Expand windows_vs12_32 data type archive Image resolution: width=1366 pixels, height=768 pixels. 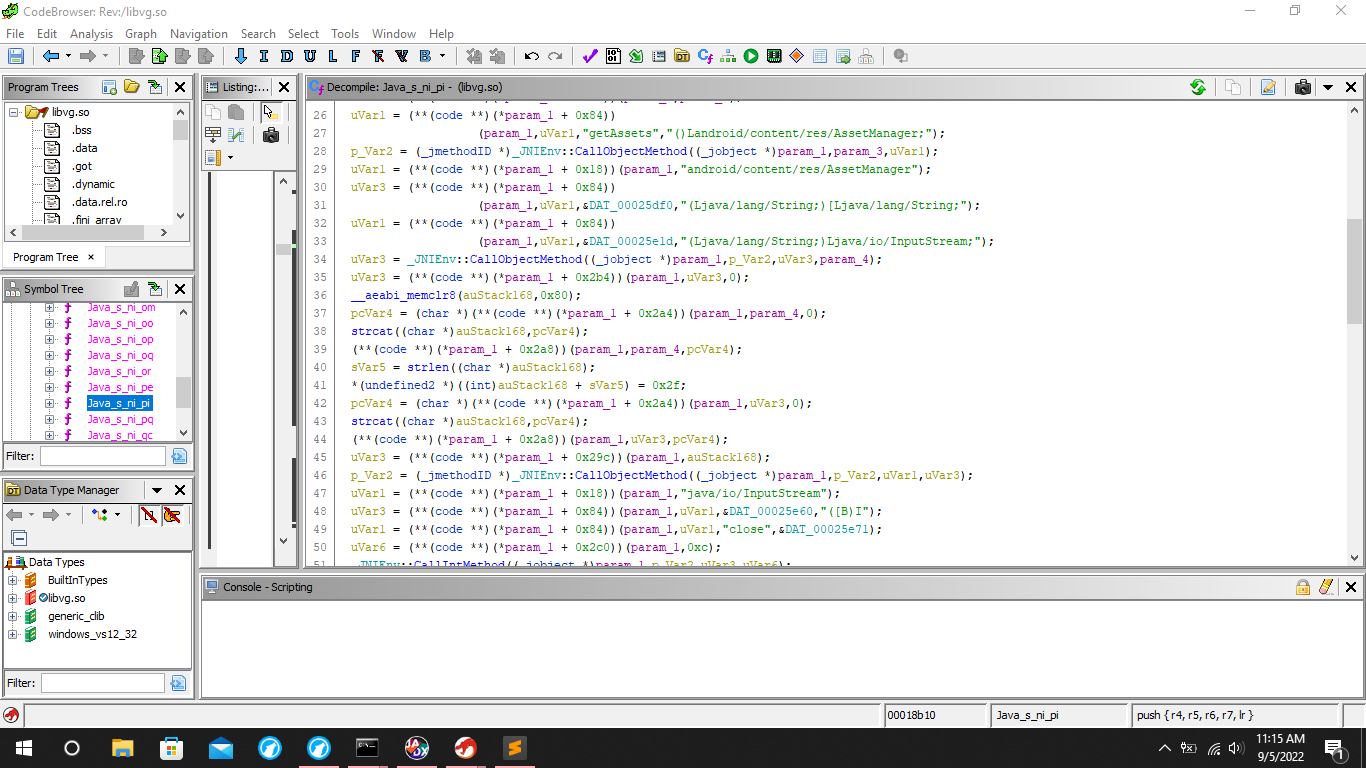coord(13,634)
